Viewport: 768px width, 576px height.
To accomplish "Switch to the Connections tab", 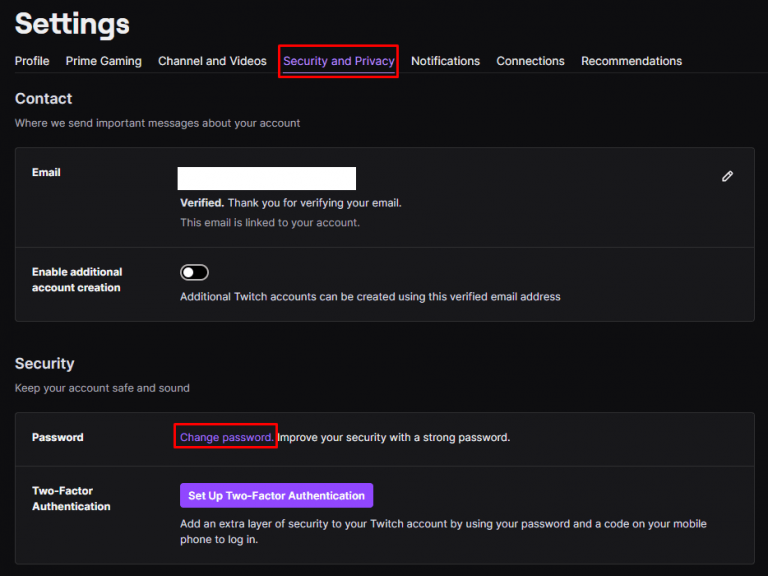I will [x=530, y=61].
